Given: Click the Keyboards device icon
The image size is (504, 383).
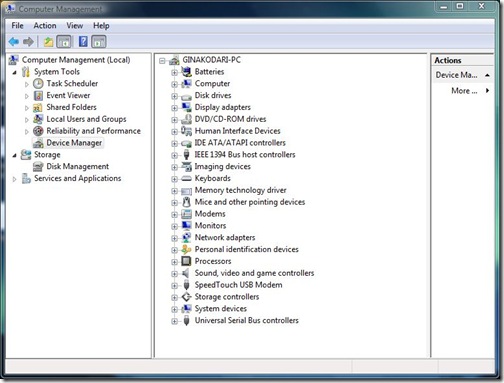Looking at the screenshot, I should (186, 179).
